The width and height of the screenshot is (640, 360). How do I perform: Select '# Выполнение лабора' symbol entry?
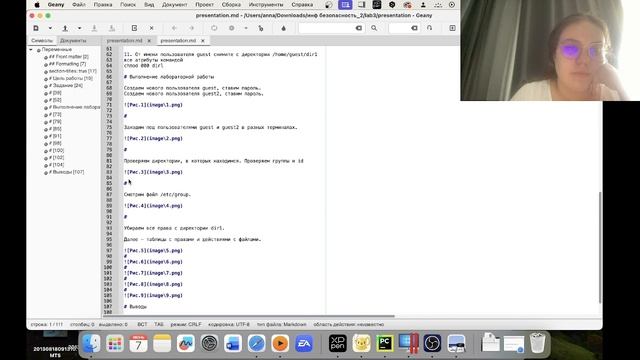tap(74, 107)
